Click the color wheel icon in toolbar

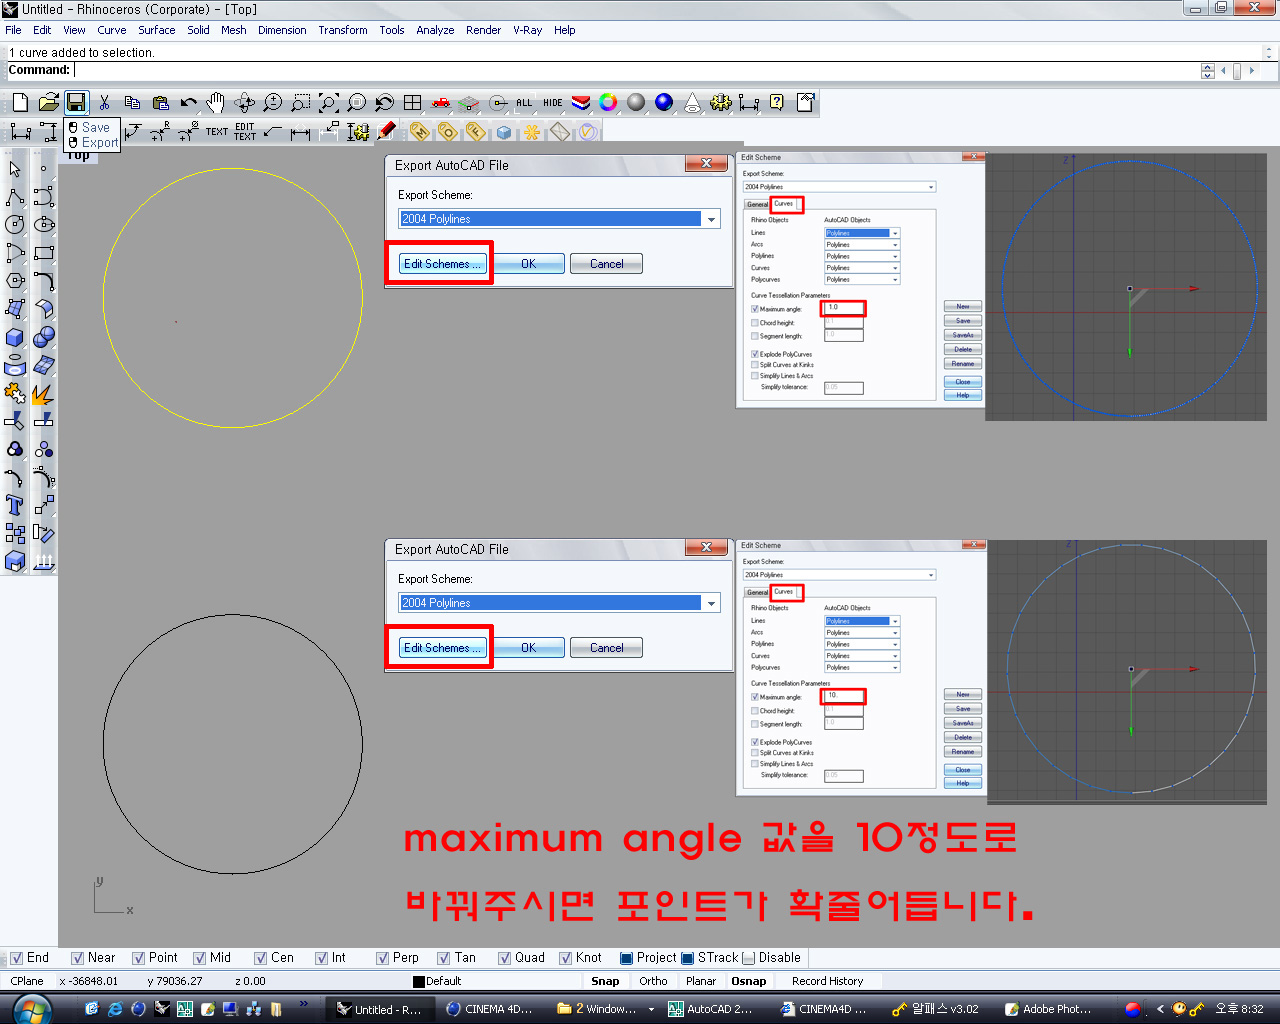click(x=608, y=103)
